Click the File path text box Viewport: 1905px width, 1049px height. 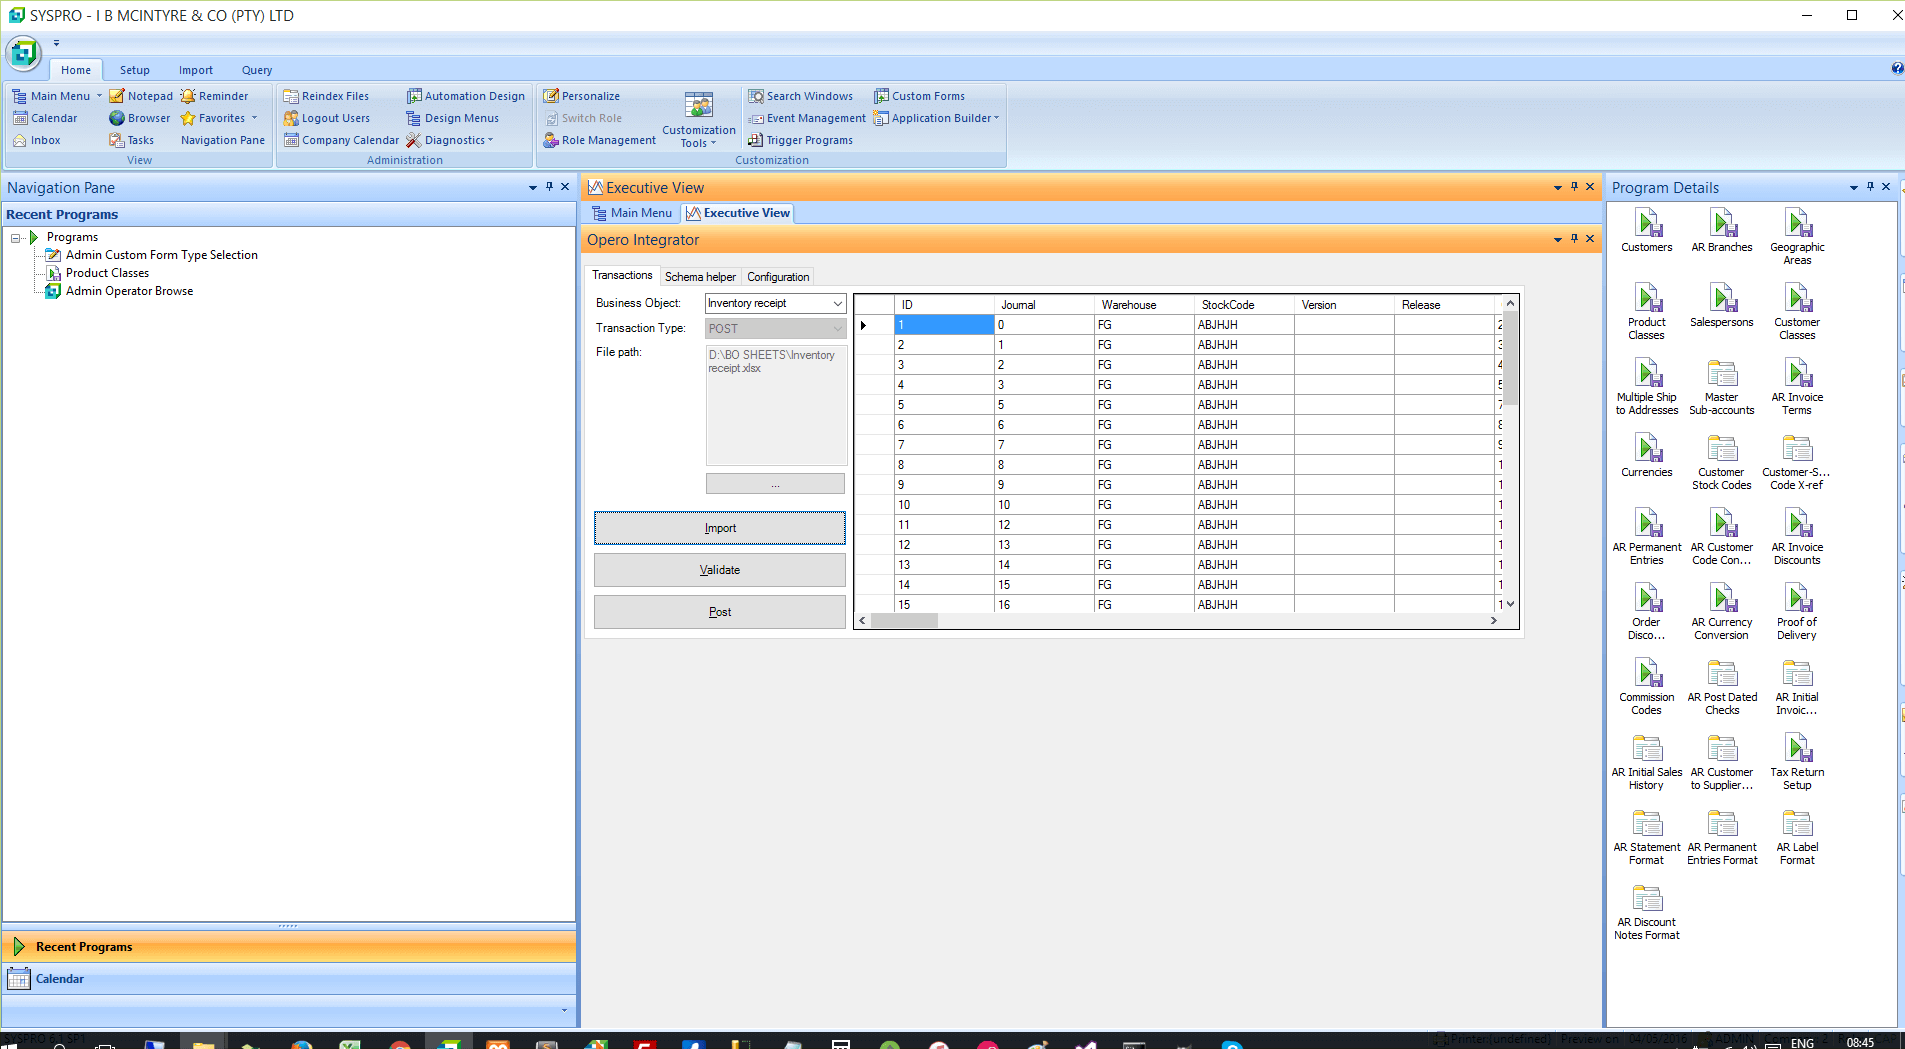776,405
